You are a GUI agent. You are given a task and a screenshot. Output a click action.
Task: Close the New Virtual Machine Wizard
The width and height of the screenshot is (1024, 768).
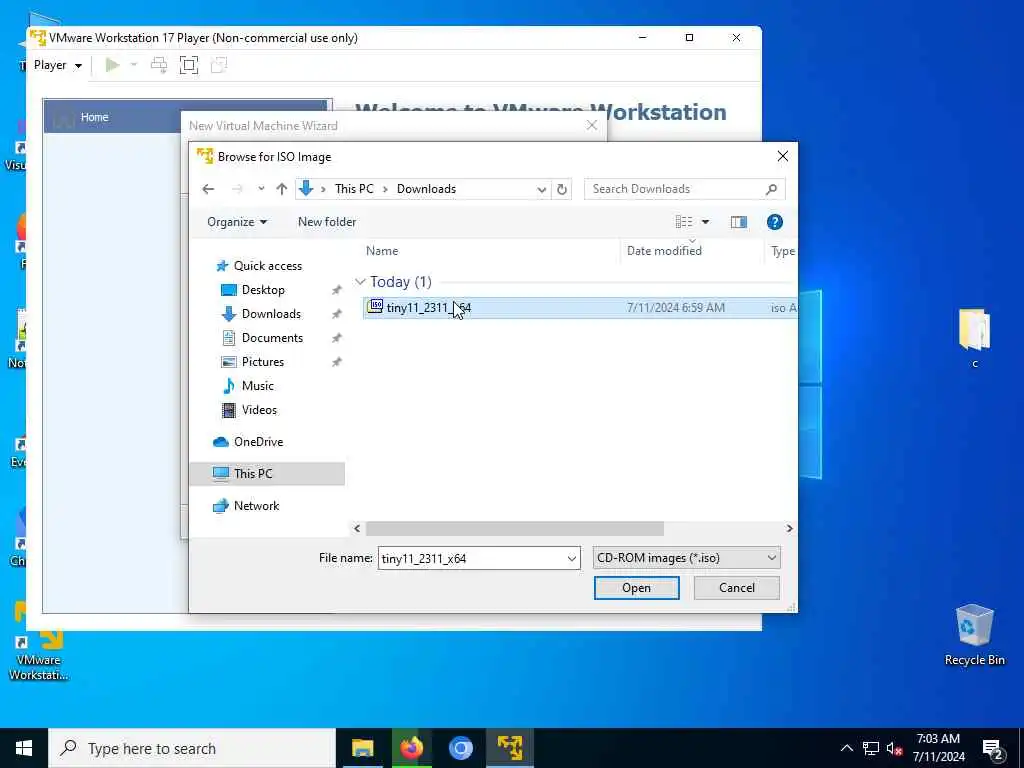592,125
